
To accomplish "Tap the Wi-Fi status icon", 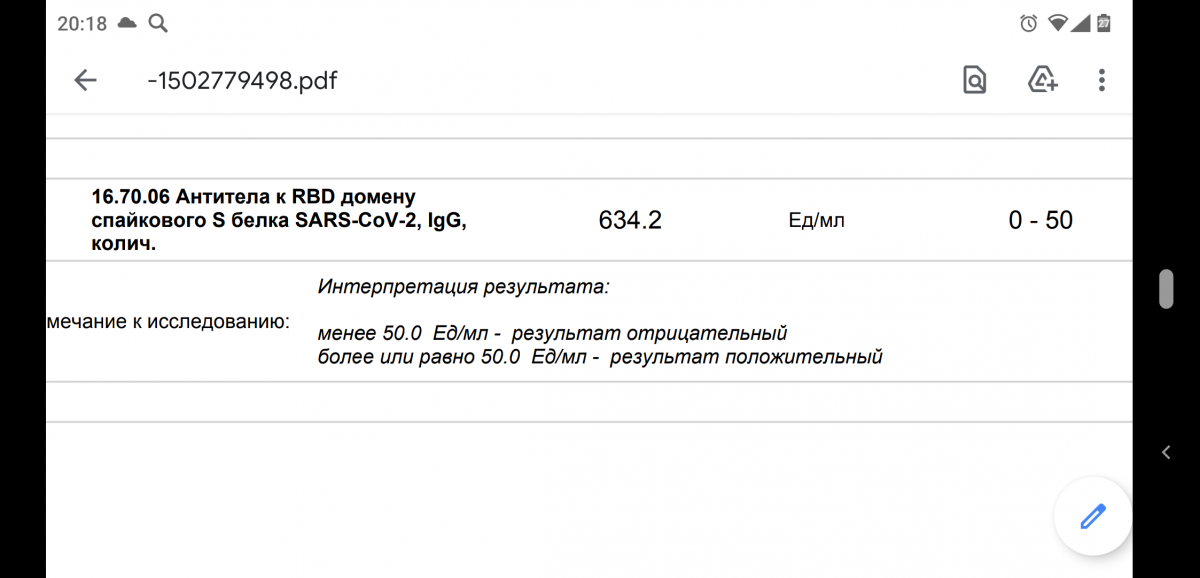I will tap(1056, 23).
